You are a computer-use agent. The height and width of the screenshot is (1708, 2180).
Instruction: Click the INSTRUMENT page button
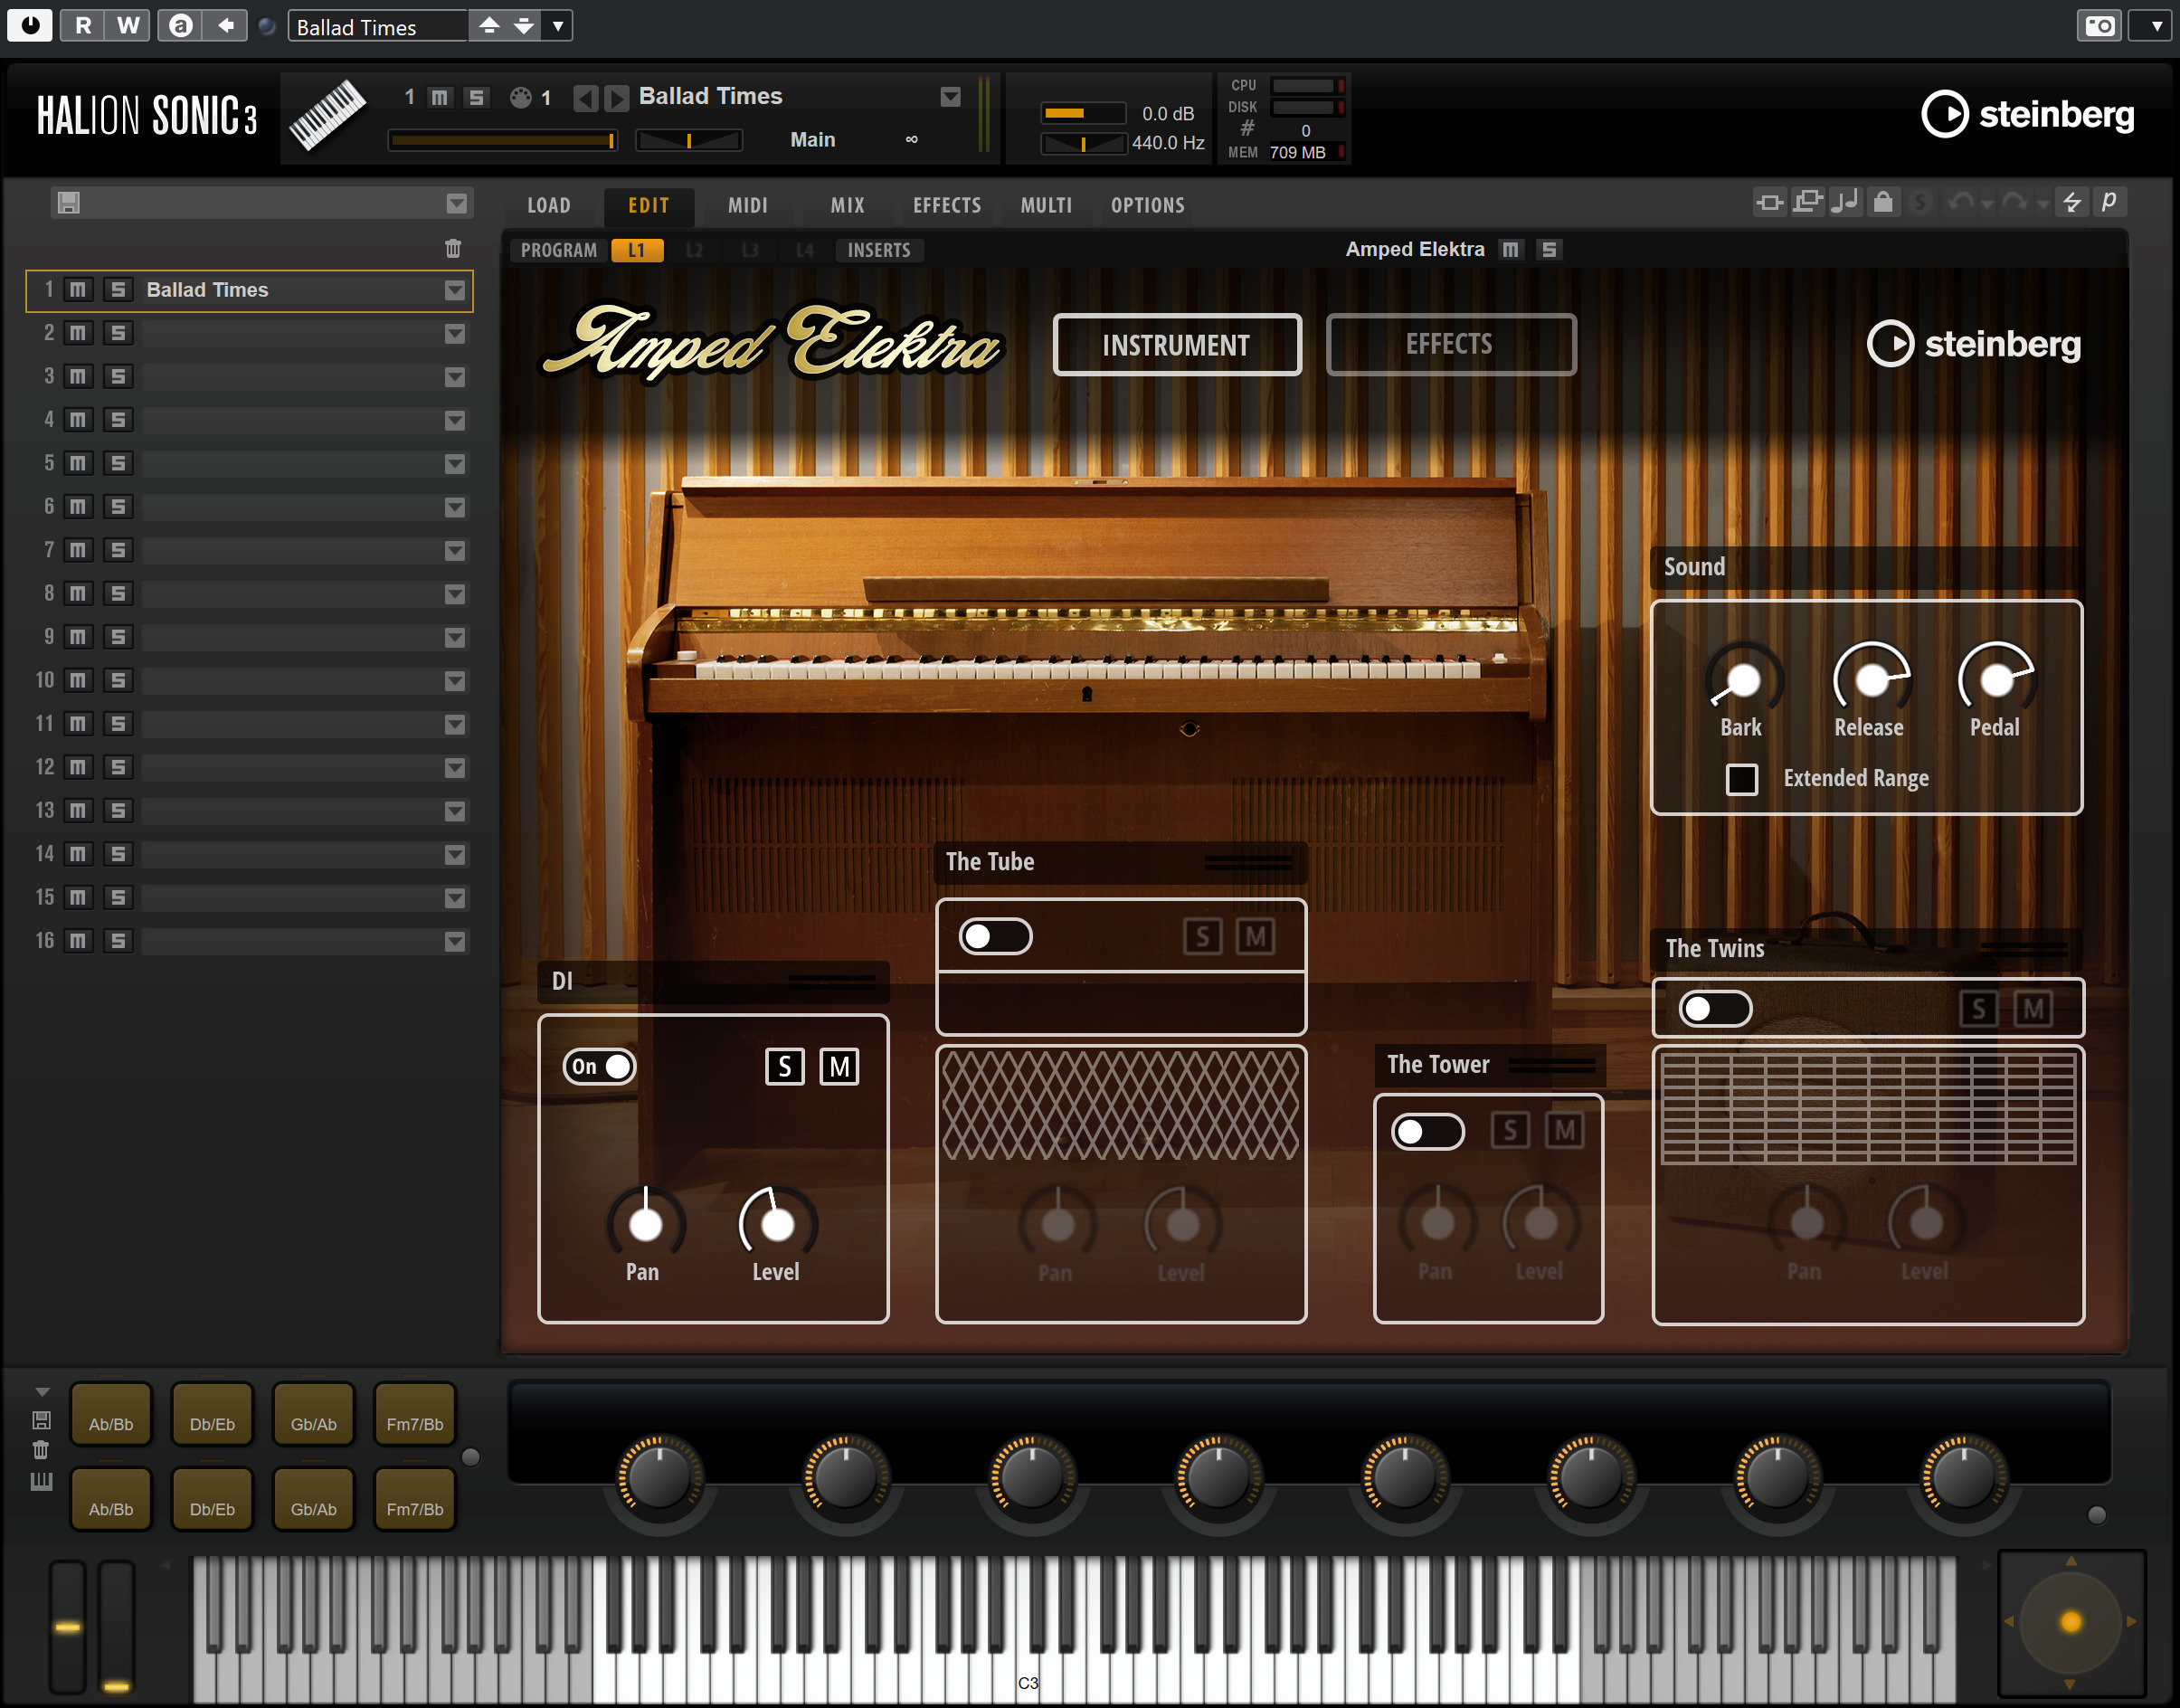[x=1177, y=345]
